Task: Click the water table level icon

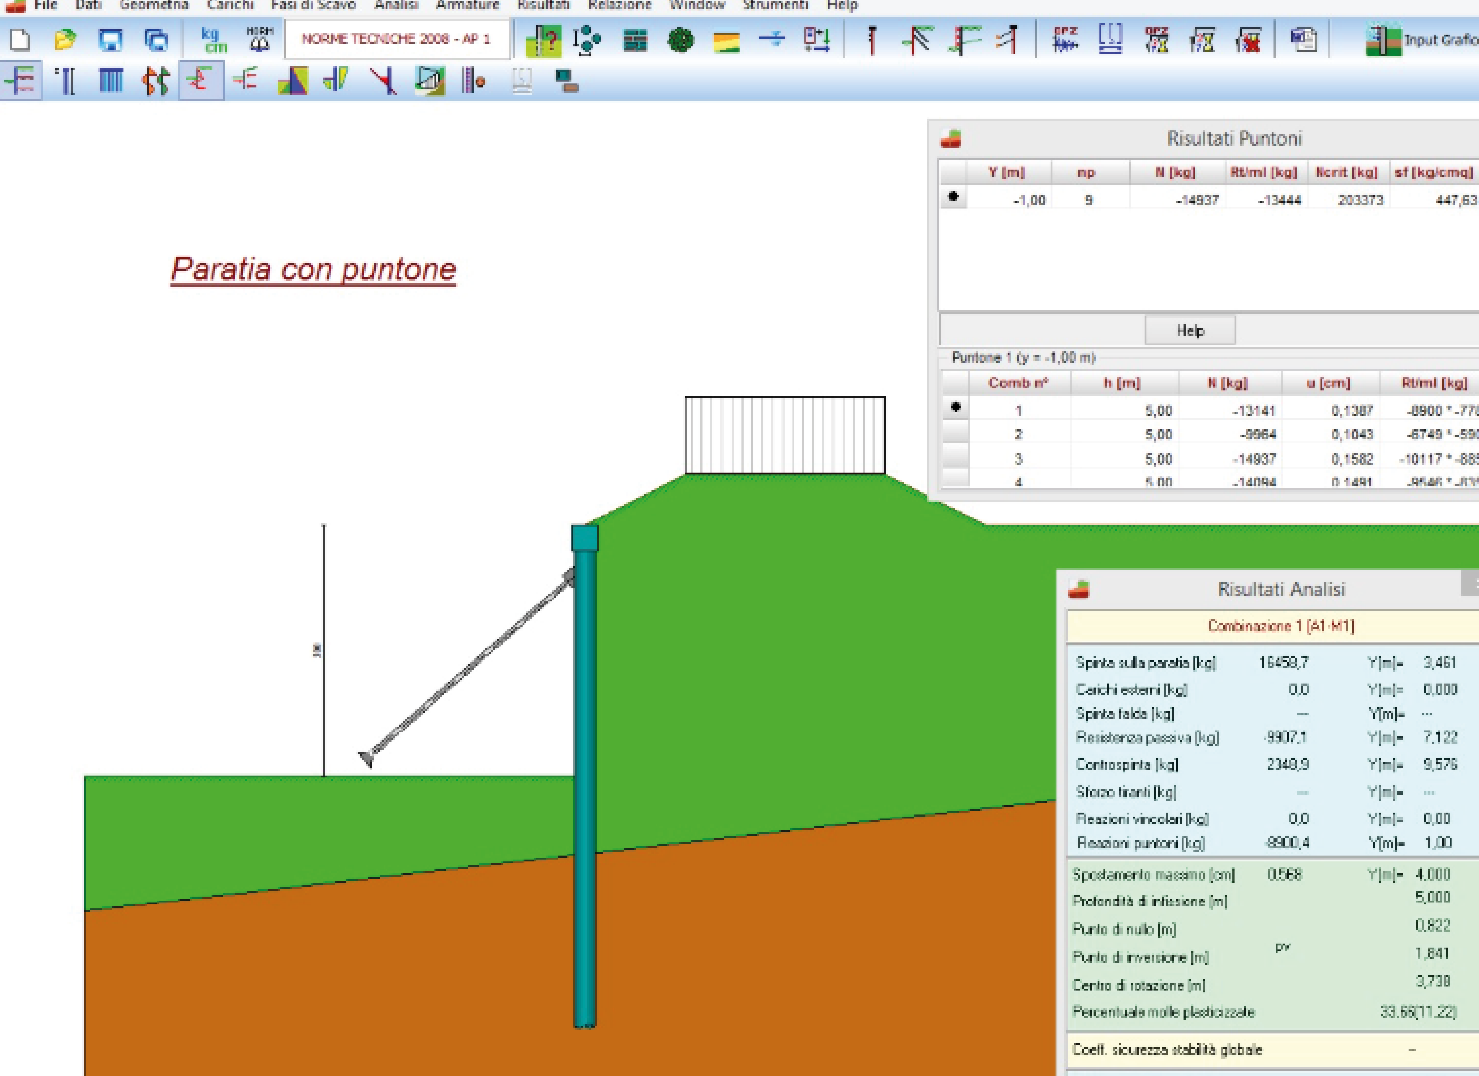Action: 772,40
